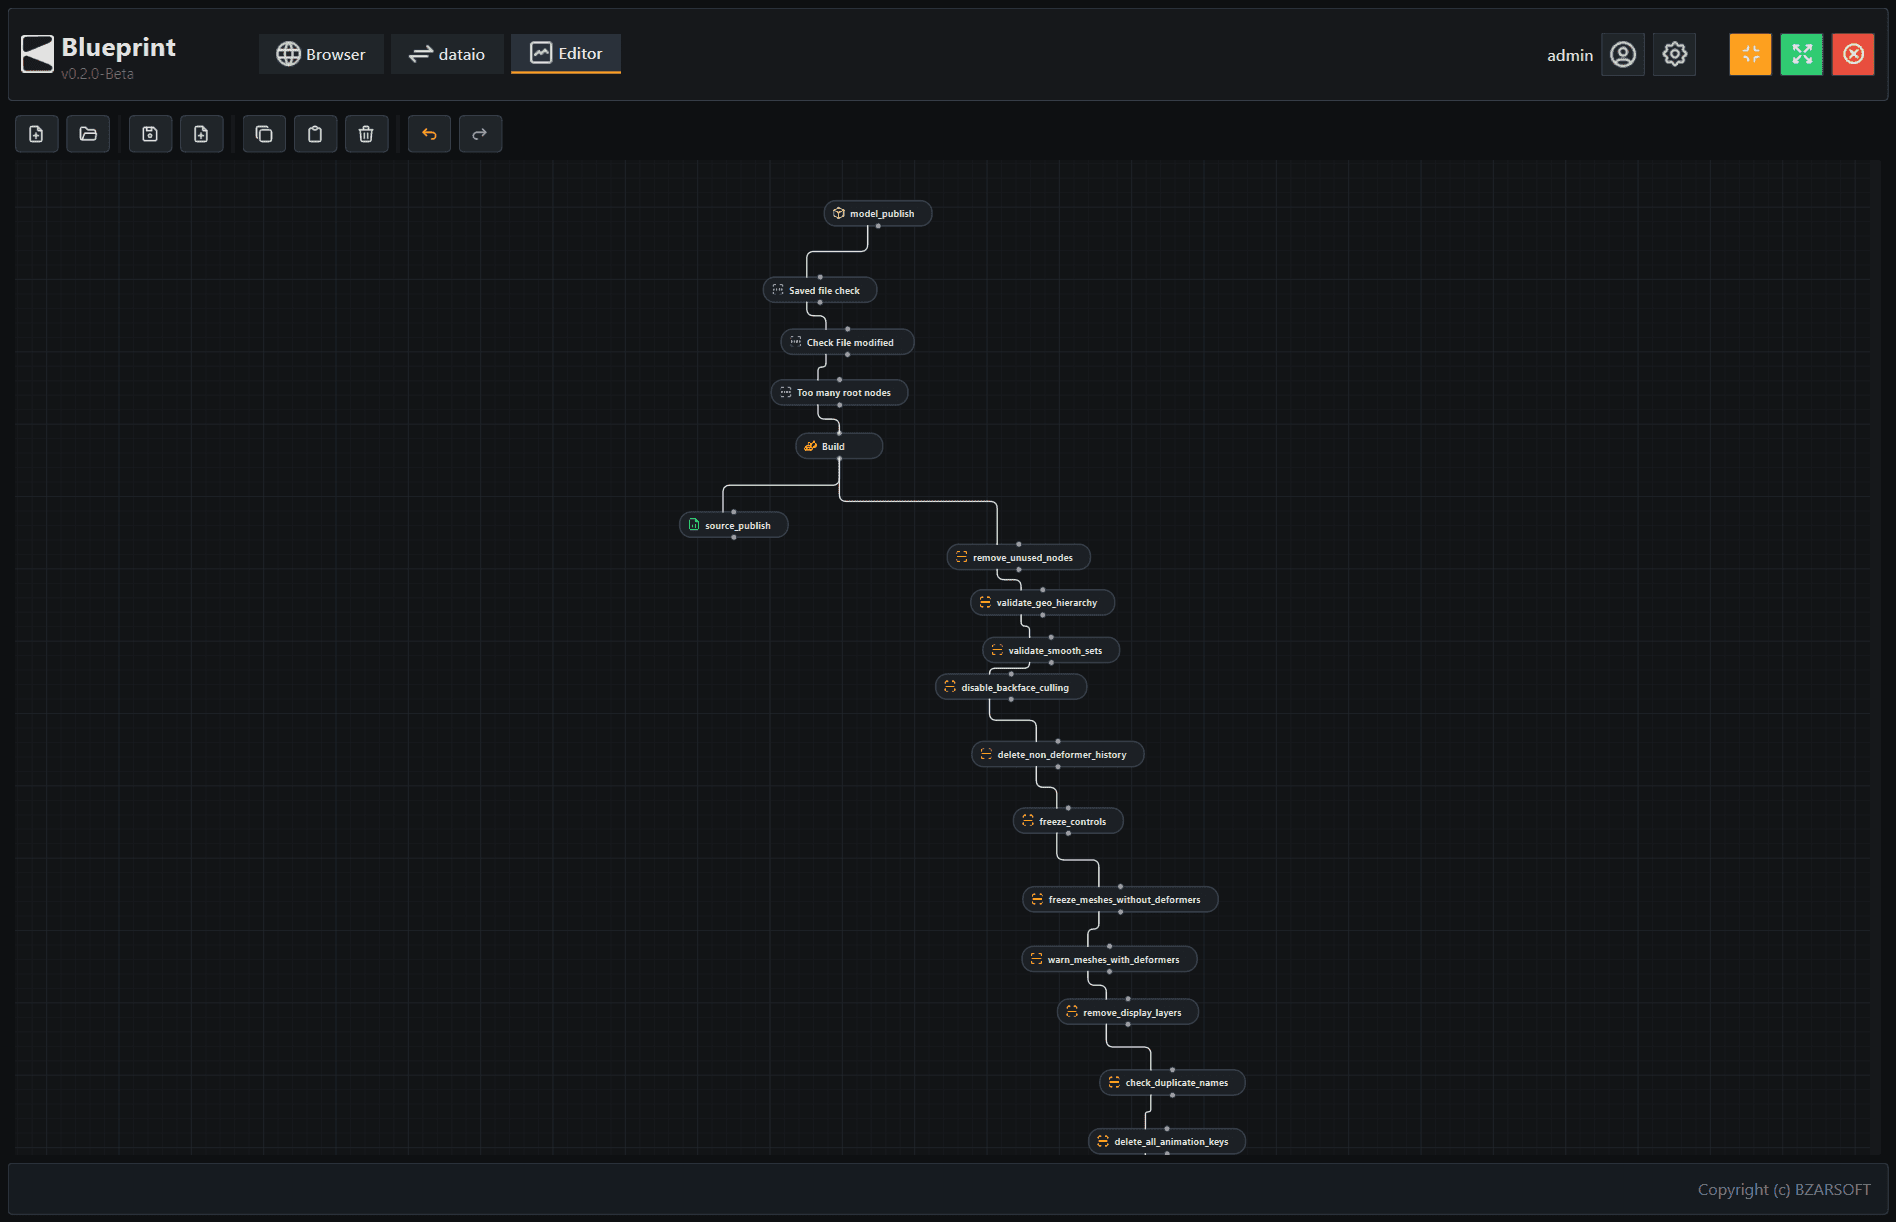
Task: Click the paste clipboard toolbar icon
Action: [315, 134]
